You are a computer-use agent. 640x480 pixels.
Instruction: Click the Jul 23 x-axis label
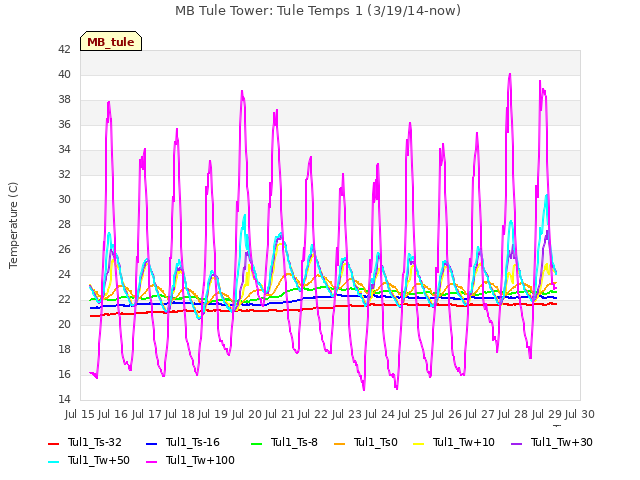(347, 414)
